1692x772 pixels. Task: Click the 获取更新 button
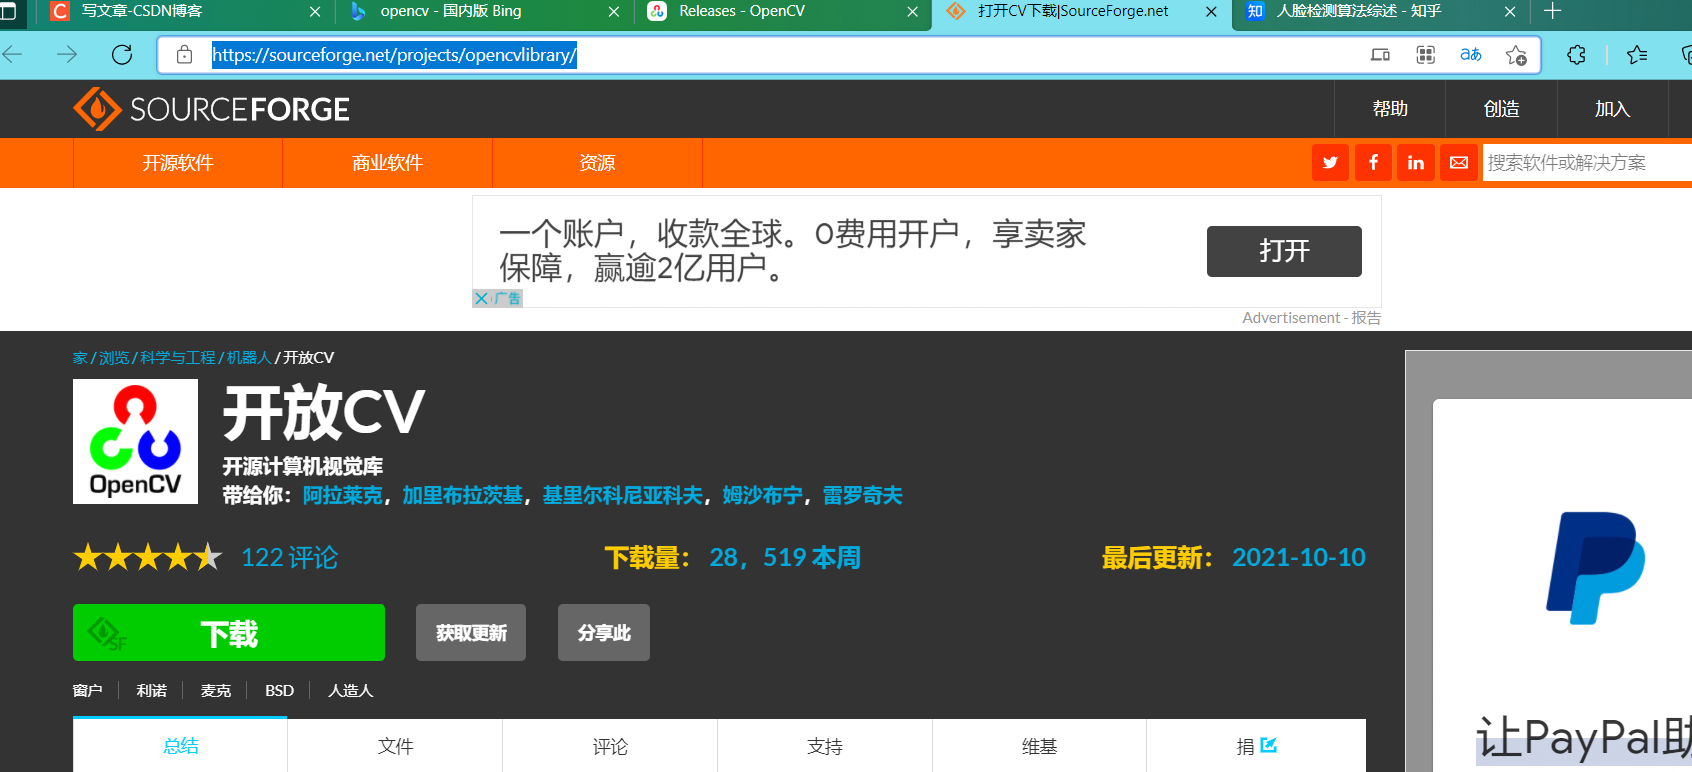(x=471, y=633)
